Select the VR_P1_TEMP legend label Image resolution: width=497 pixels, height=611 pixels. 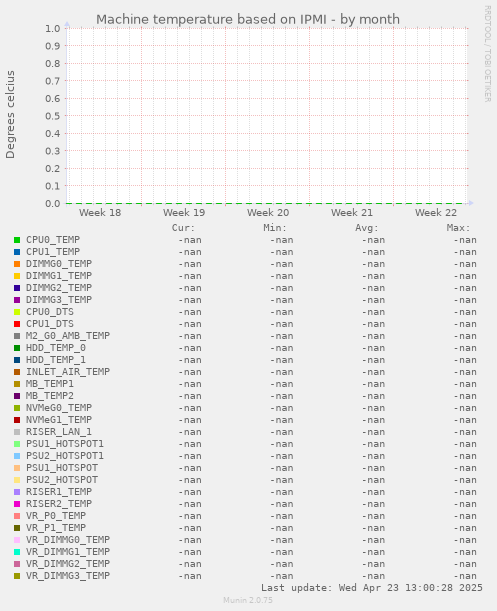(56, 528)
